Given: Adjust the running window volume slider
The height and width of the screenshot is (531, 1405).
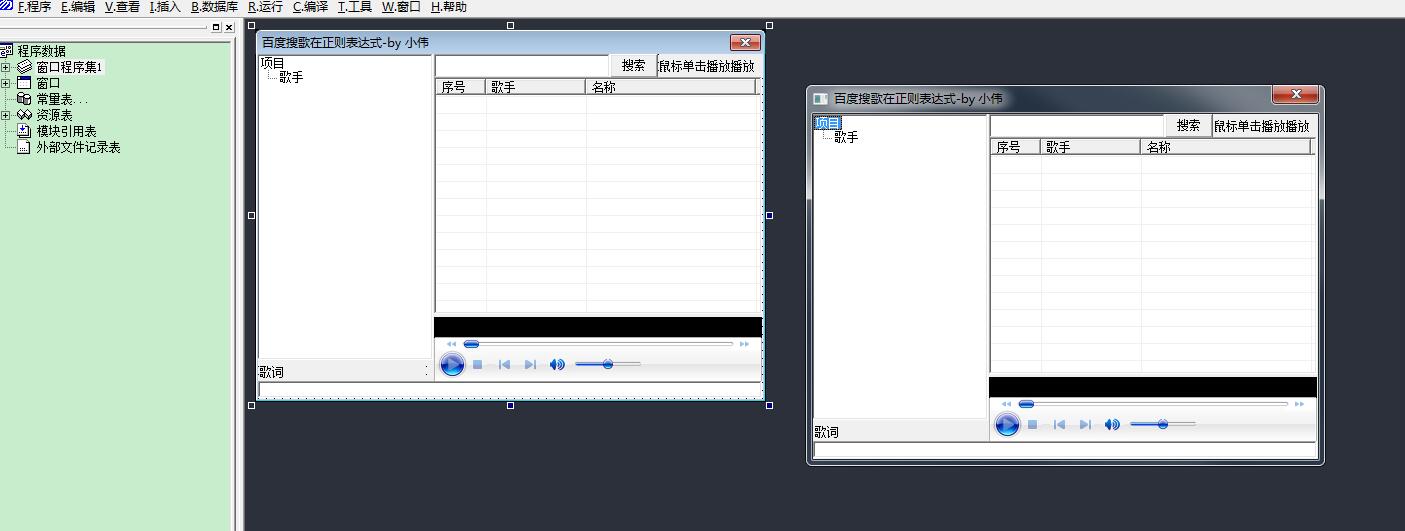Looking at the screenshot, I should point(1163,424).
